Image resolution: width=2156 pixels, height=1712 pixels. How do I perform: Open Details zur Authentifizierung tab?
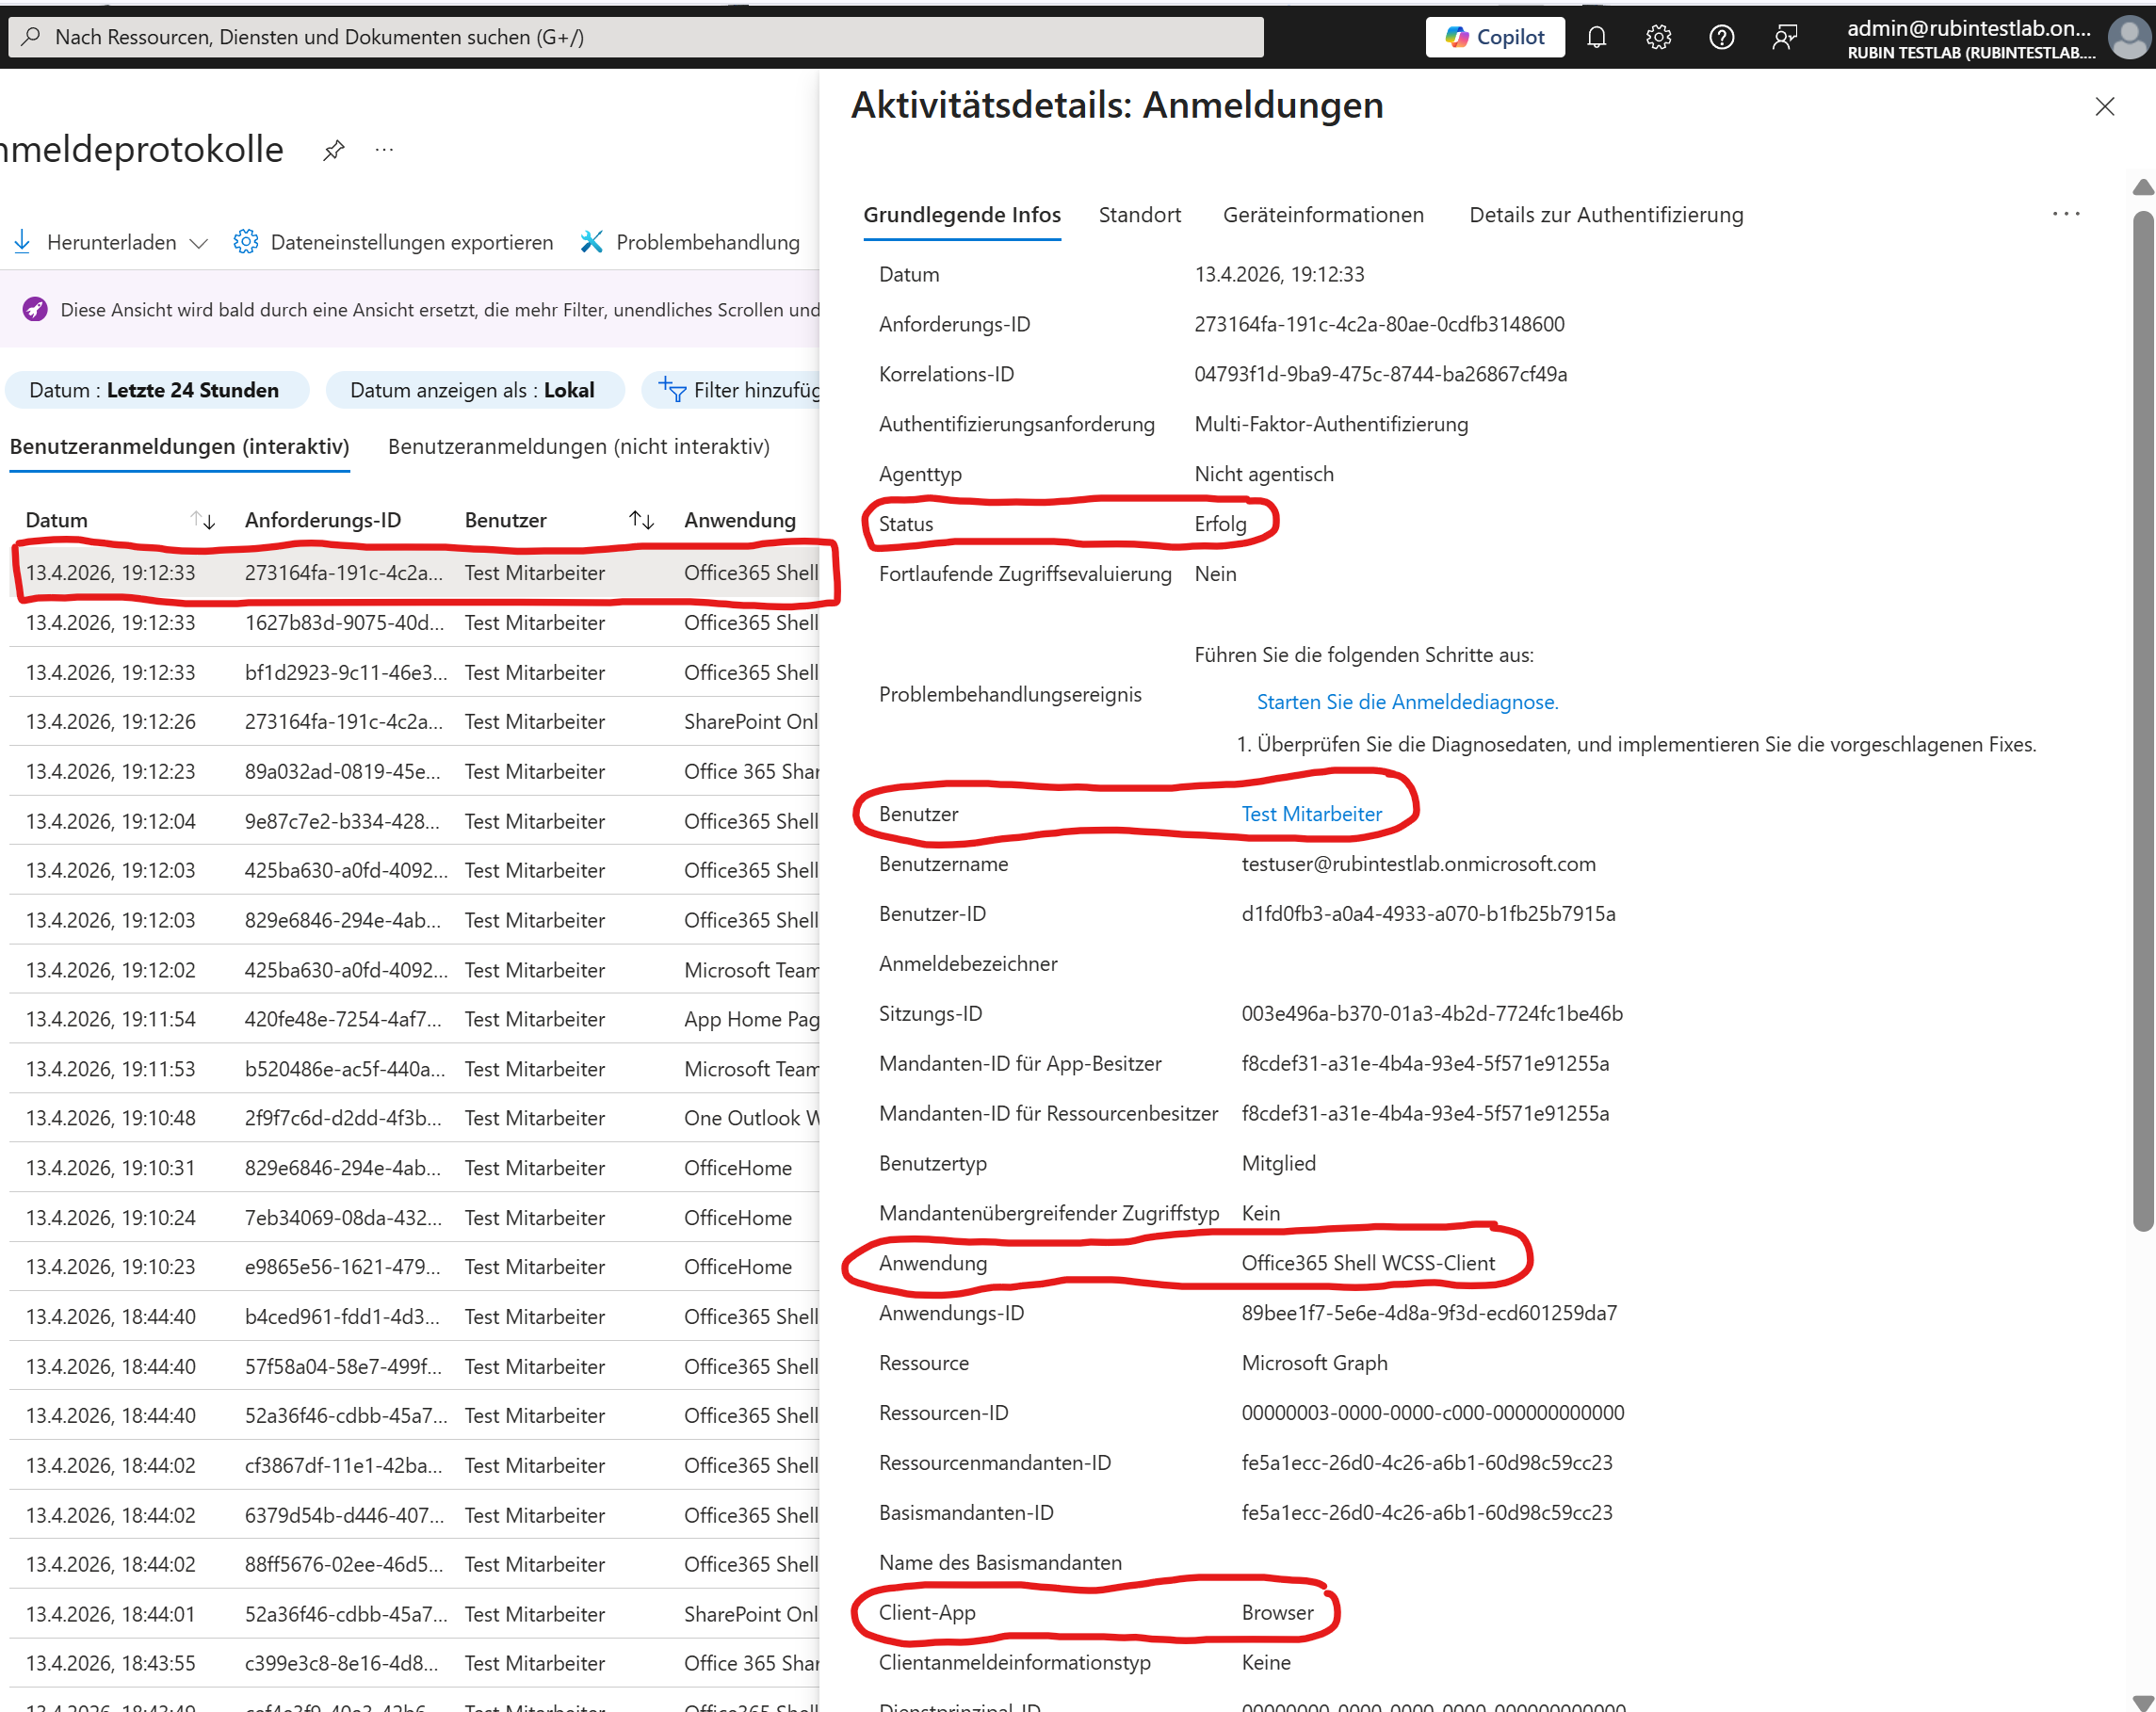tap(1605, 215)
